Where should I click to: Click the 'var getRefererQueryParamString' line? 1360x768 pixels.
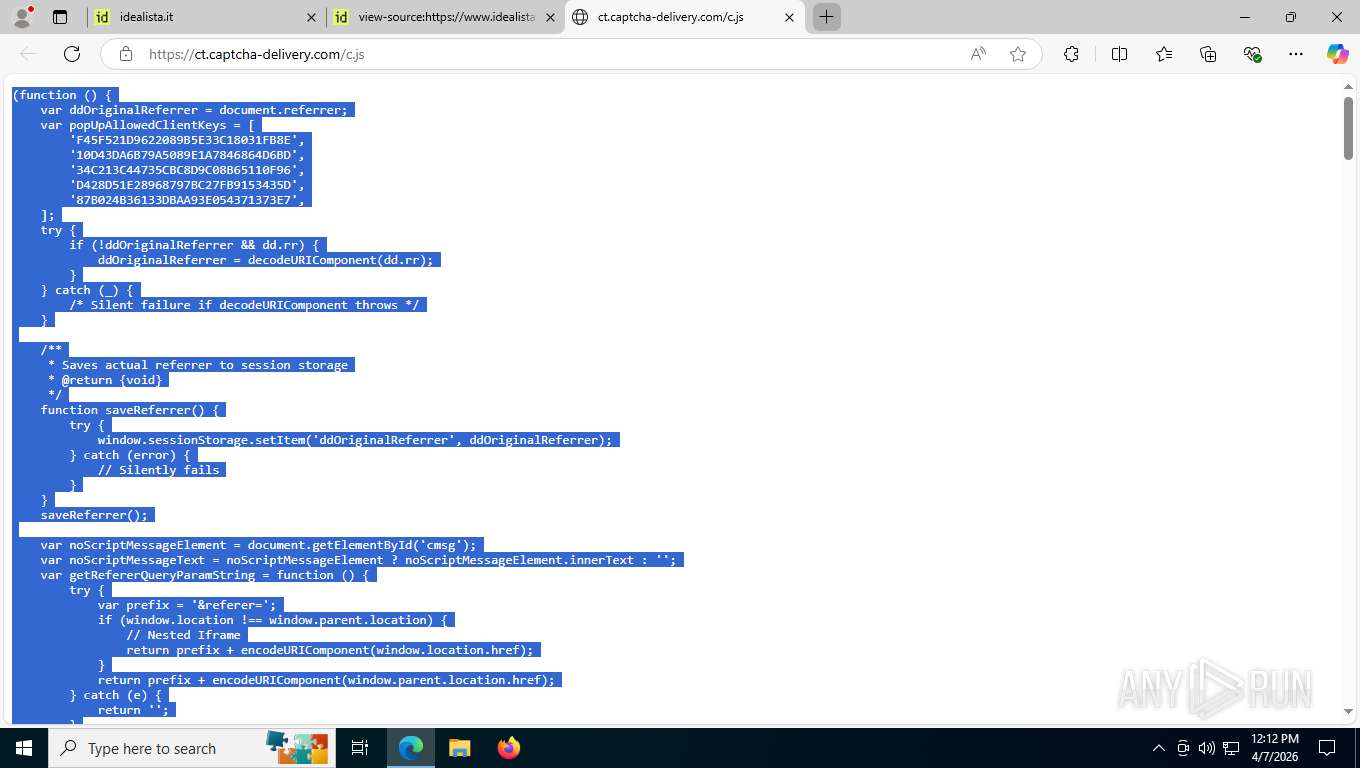click(205, 575)
